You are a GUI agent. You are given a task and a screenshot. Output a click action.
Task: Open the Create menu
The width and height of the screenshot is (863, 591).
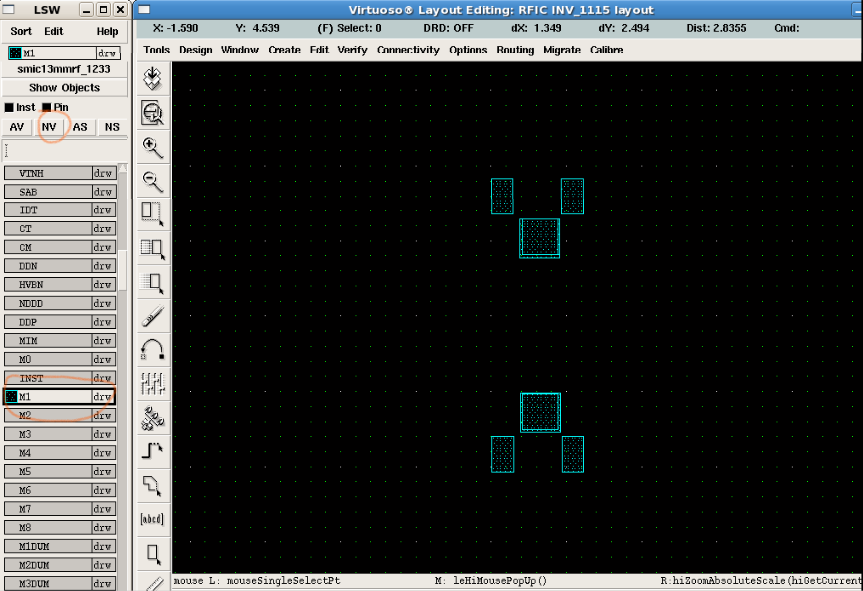(284, 50)
